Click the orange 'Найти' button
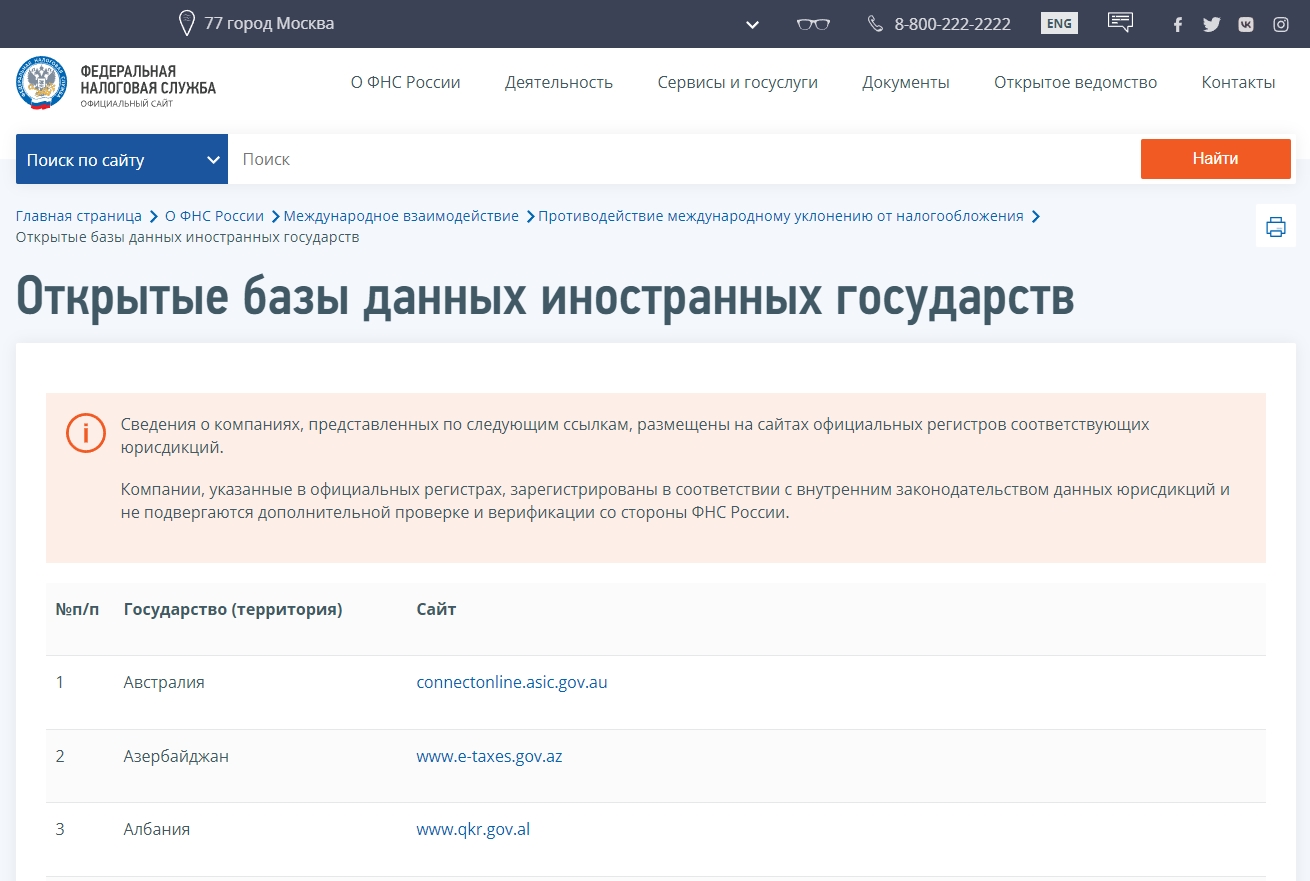The image size is (1310, 881). [1215, 158]
